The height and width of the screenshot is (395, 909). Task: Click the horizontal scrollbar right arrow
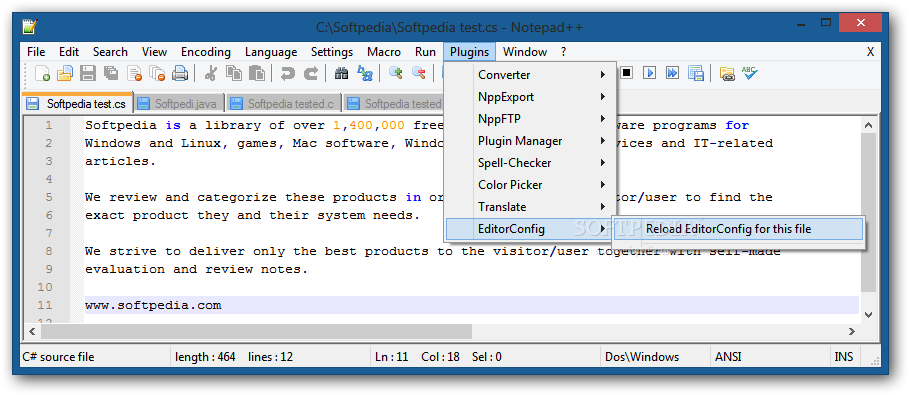click(x=852, y=332)
